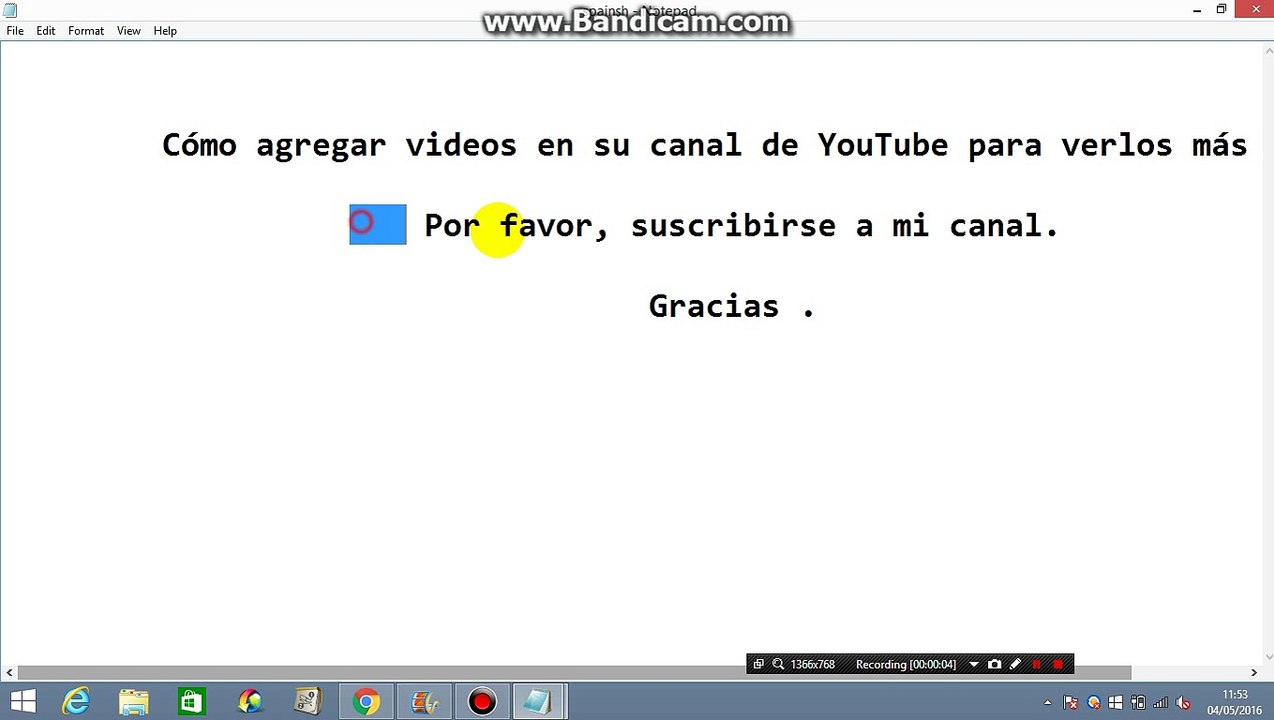Viewport: 1274px width, 720px height.
Task: Click the Recording [00:00:04] timer text
Action: click(906, 664)
